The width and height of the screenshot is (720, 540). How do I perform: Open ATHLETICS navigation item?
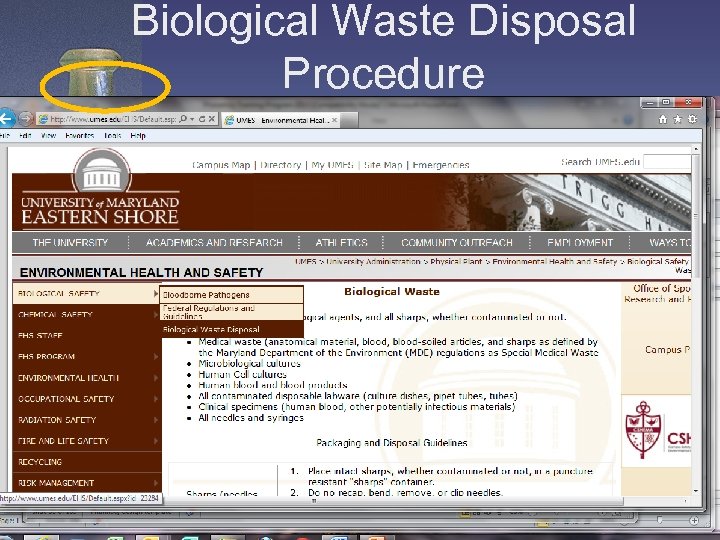pos(341,242)
